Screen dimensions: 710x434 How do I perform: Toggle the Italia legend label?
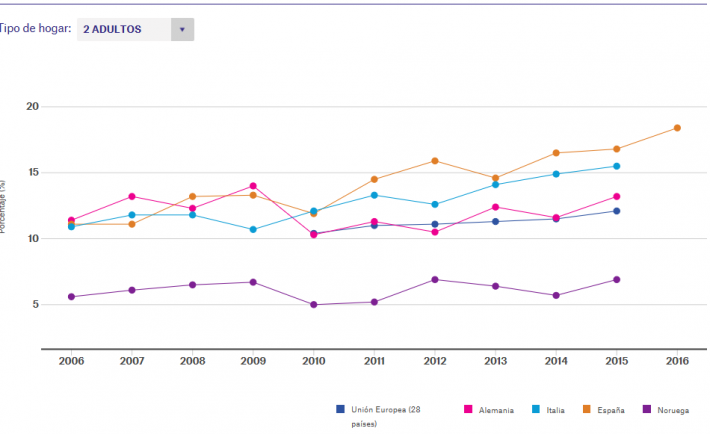557,410
